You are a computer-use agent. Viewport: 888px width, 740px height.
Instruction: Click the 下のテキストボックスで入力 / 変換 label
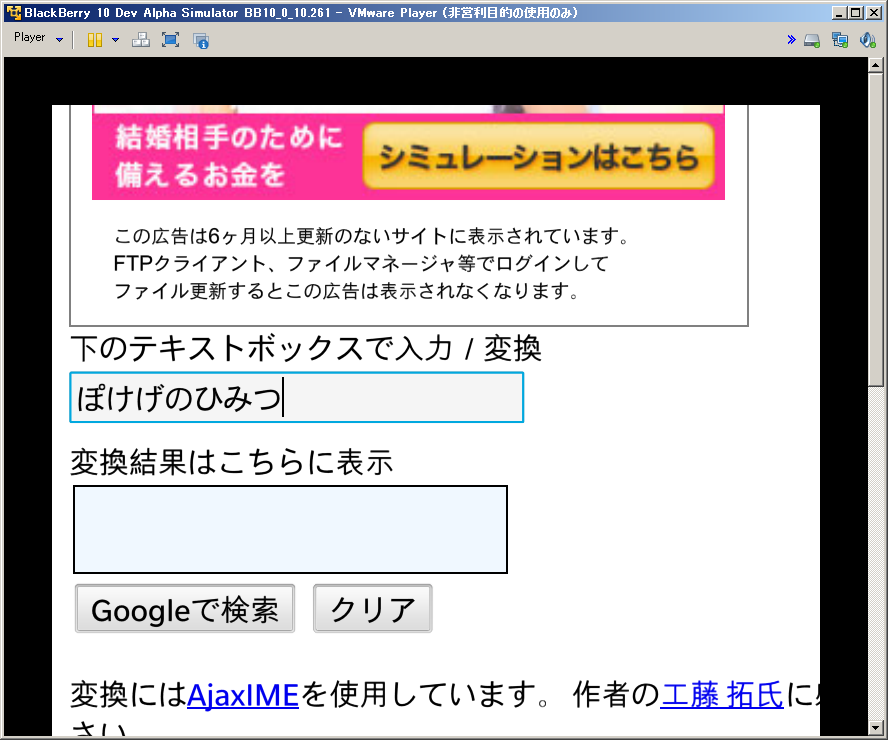point(306,348)
